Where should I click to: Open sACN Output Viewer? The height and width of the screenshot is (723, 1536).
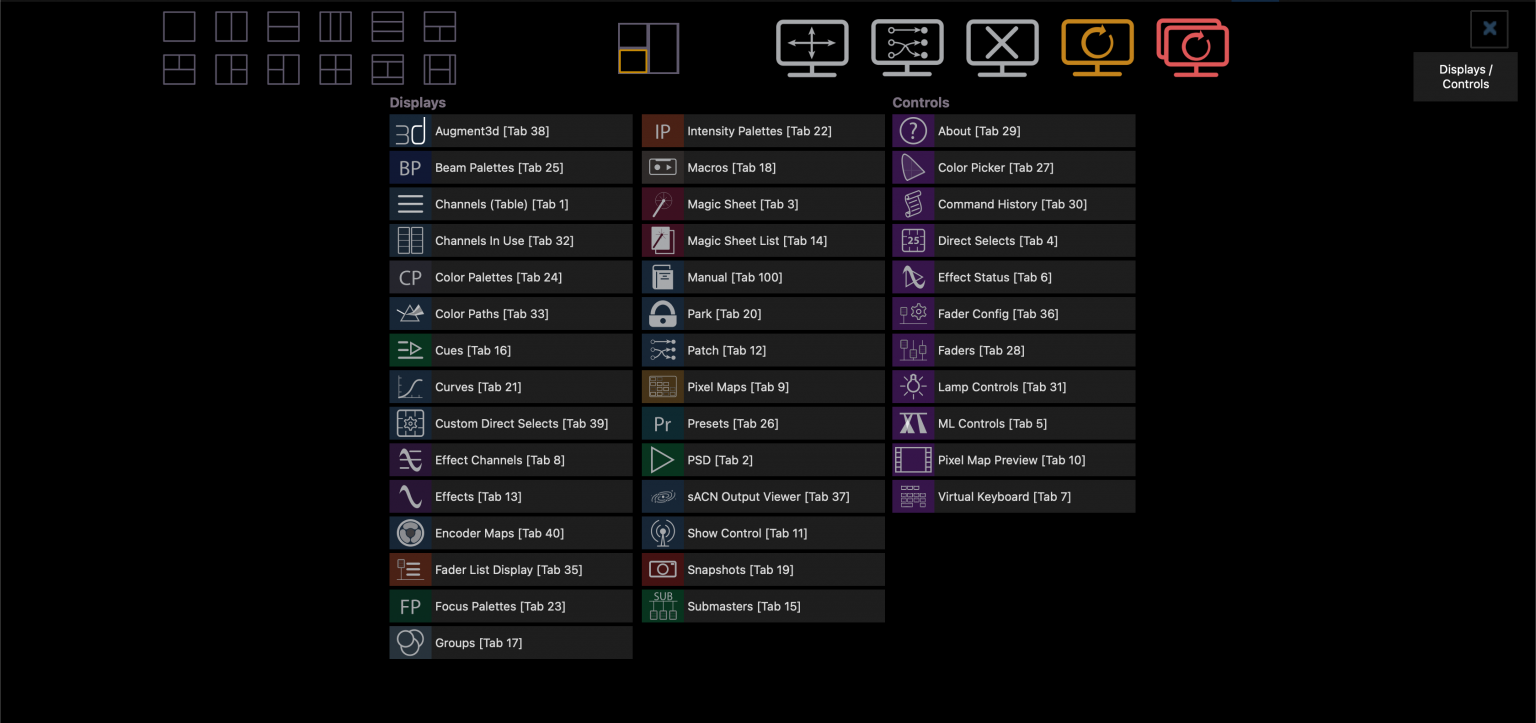click(763, 496)
